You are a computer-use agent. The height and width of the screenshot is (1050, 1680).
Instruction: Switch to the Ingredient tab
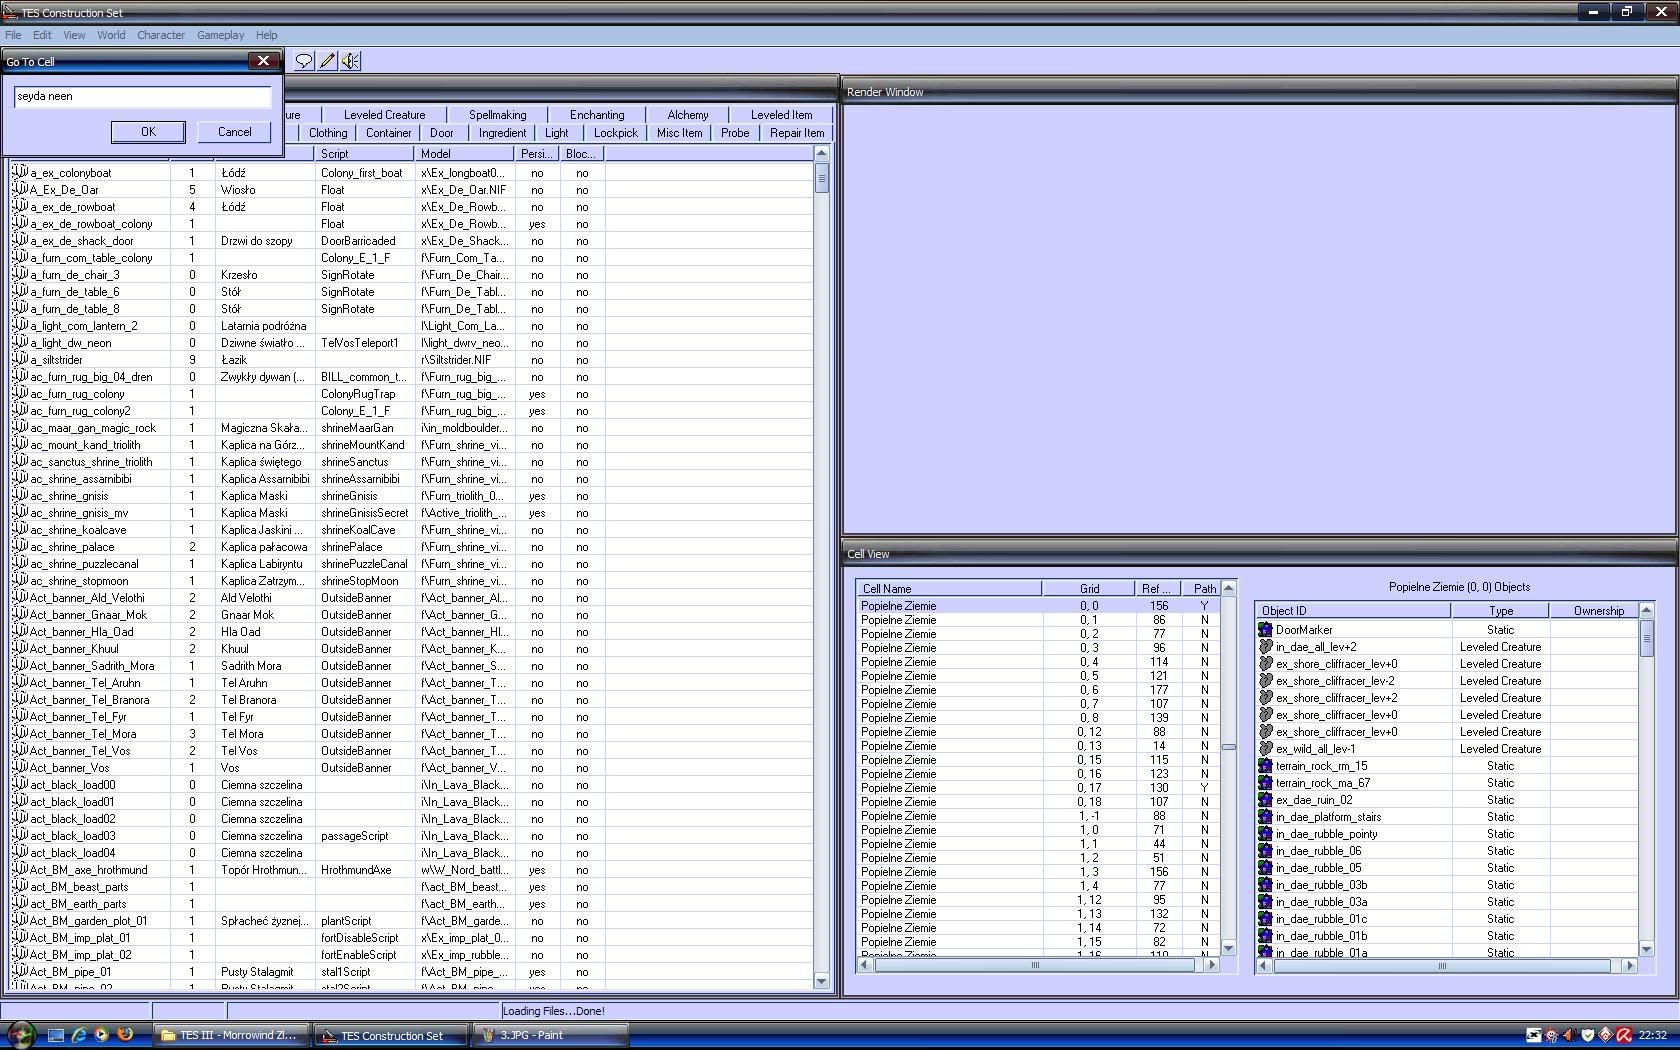click(x=502, y=133)
